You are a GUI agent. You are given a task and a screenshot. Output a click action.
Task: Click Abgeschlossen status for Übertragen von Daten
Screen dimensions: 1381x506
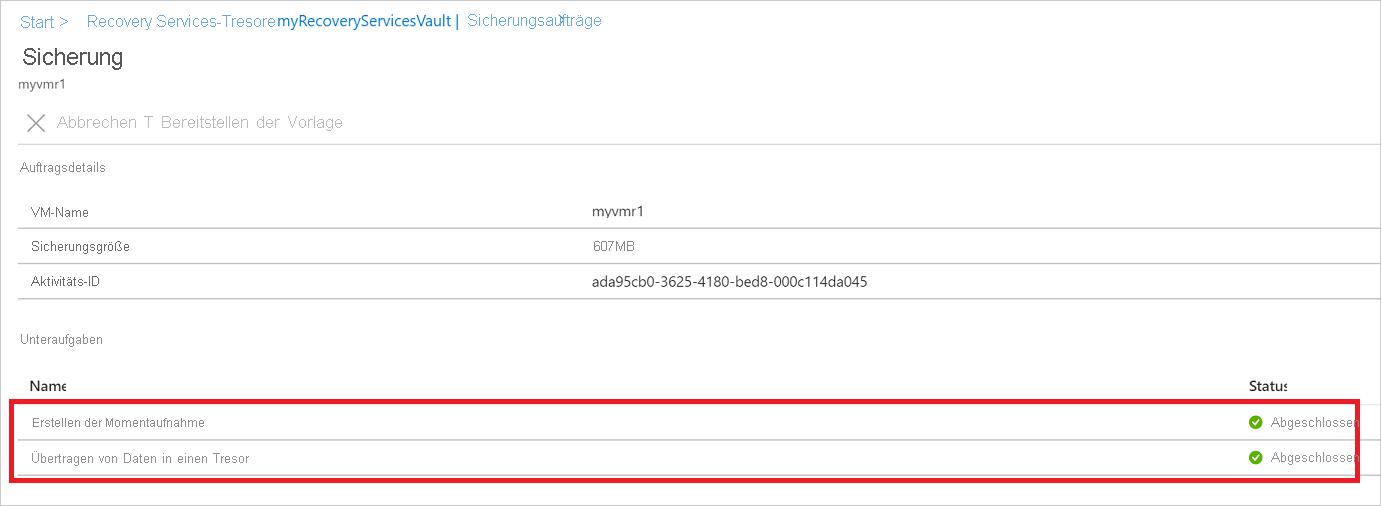[x=1314, y=458]
